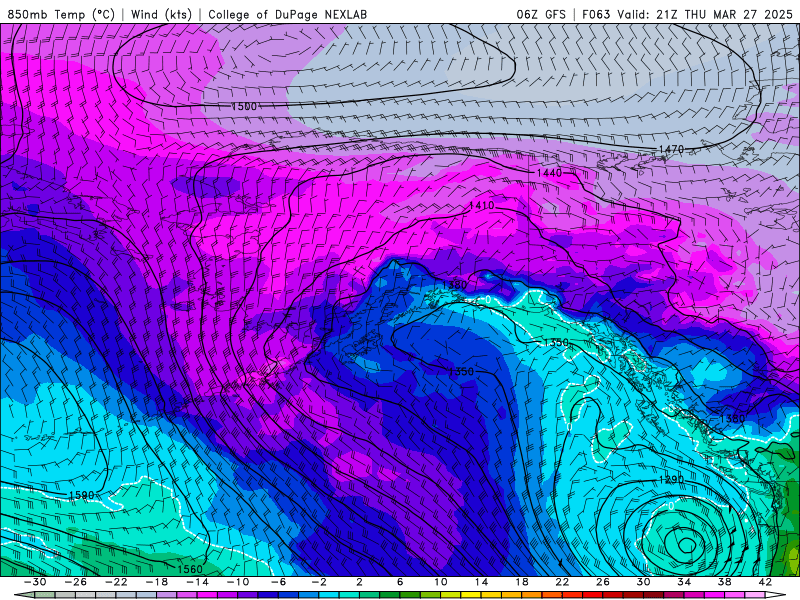
Task: Click the -14 colorbar tick label
Action: coord(197,582)
